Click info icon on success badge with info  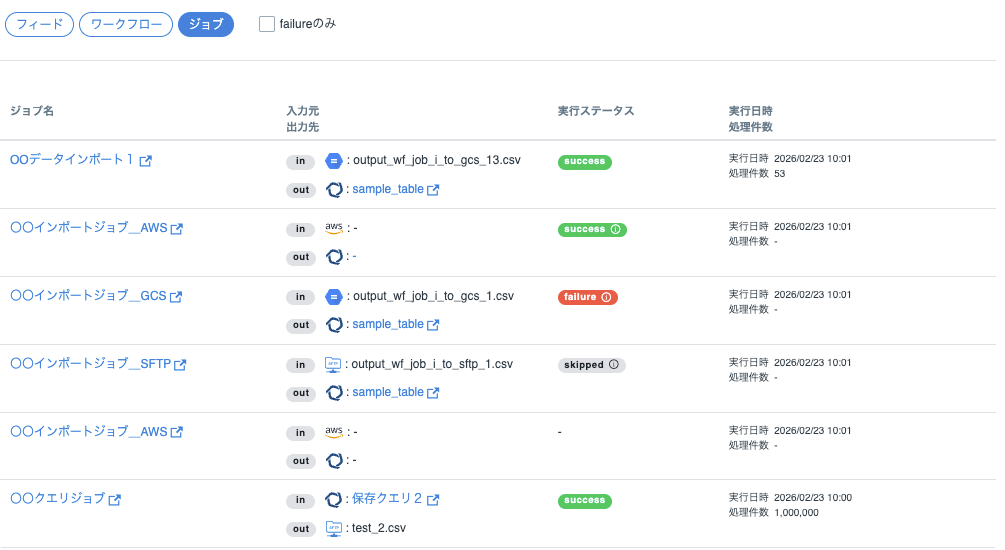[x=615, y=229]
